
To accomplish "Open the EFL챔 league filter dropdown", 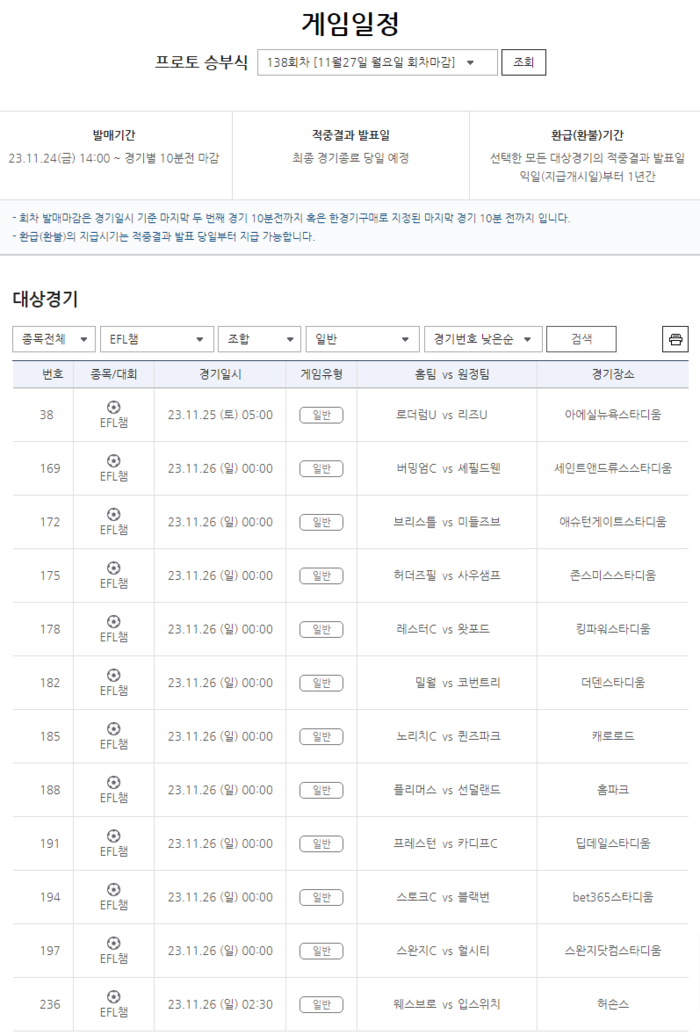I will [x=156, y=339].
